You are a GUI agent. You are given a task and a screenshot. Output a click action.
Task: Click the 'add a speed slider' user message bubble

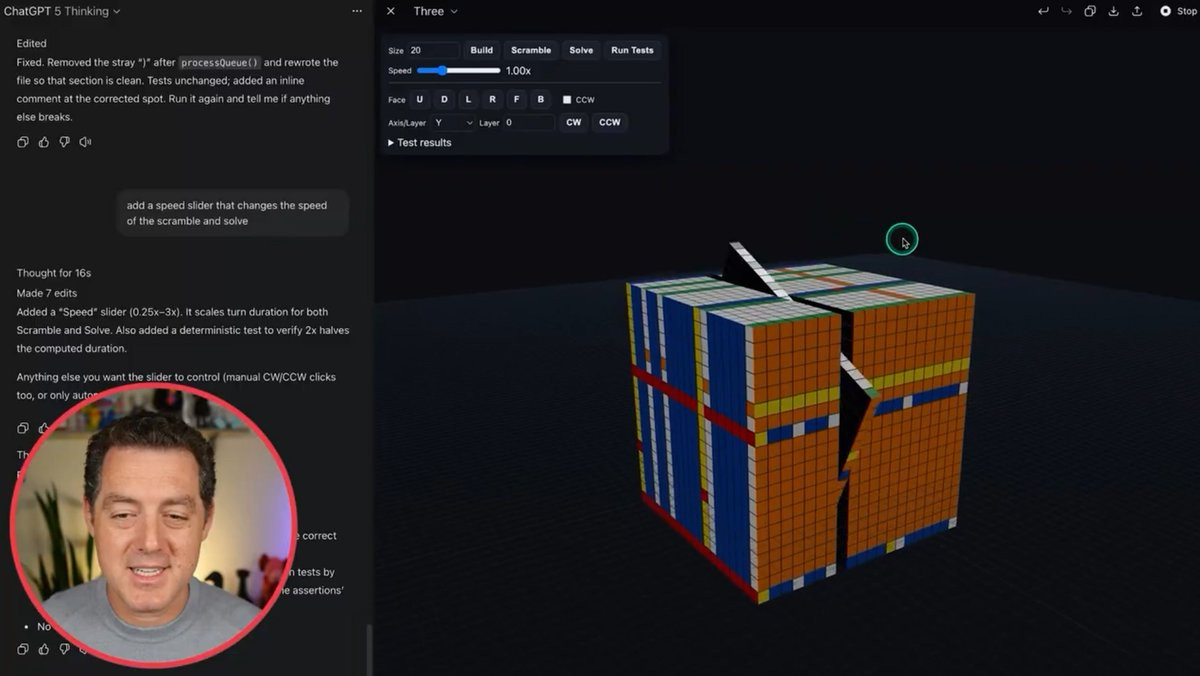coord(232,213)
